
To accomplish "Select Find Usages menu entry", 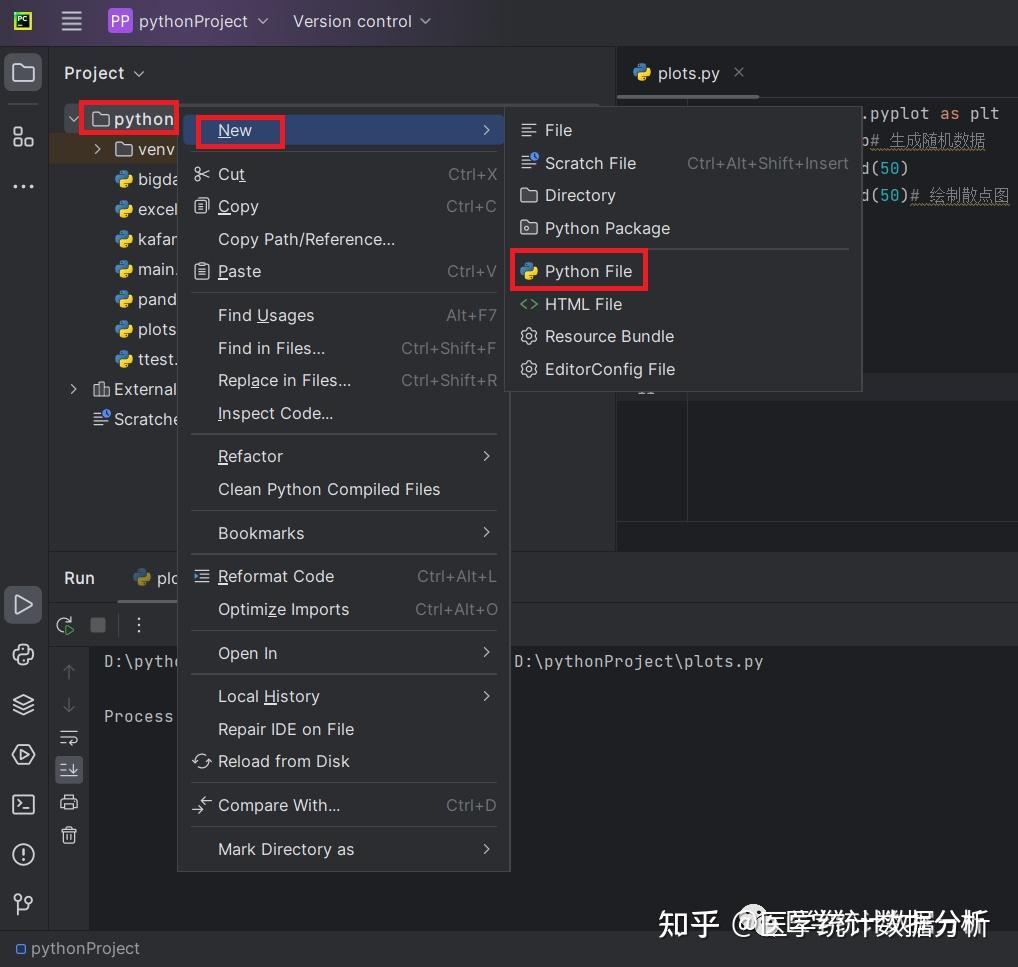I will click(344, 316).
